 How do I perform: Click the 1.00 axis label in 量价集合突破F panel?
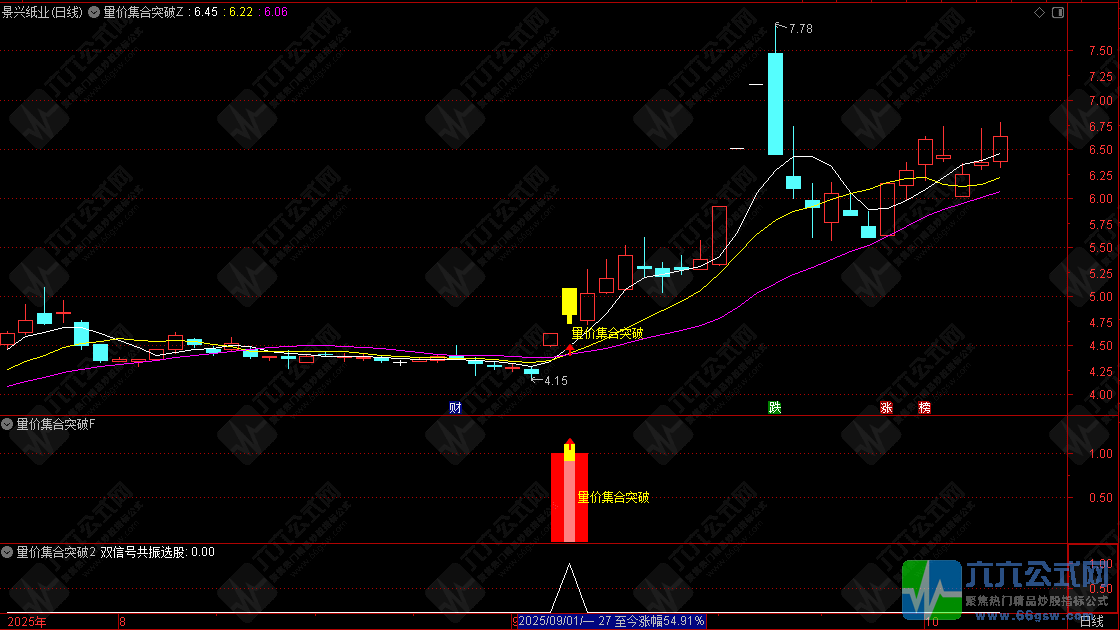click(x=1101, y=454)
